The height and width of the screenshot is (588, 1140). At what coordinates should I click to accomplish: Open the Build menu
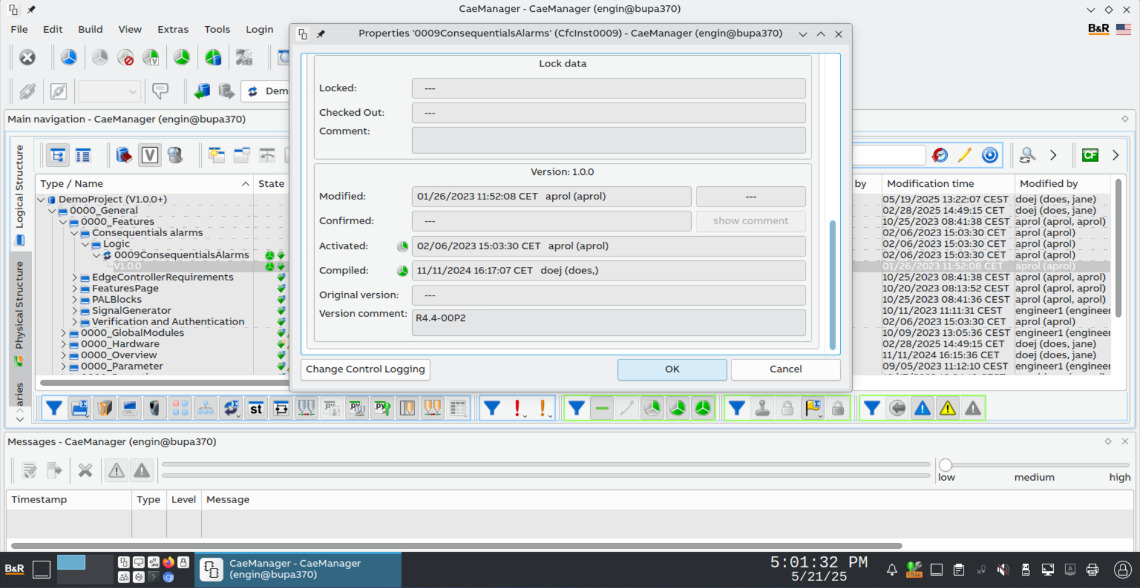click(x=90, y=30)
